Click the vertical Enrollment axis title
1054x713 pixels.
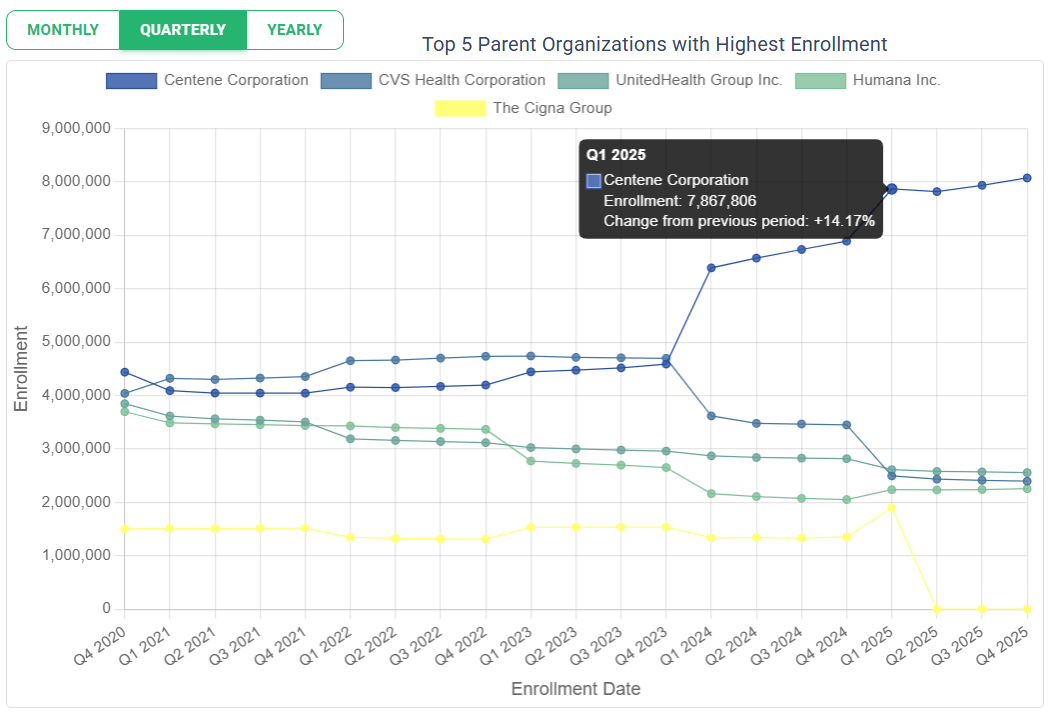(x=21, y=369)
